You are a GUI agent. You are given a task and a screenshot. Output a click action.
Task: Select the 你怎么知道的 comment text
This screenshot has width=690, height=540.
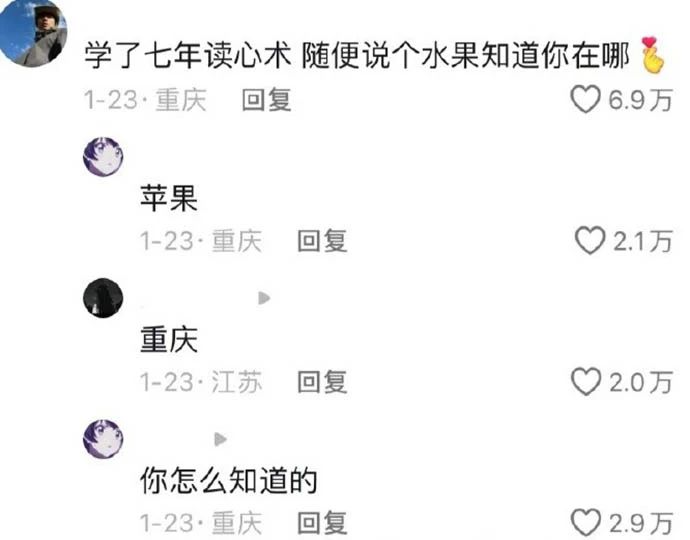(x=228, y=481)
